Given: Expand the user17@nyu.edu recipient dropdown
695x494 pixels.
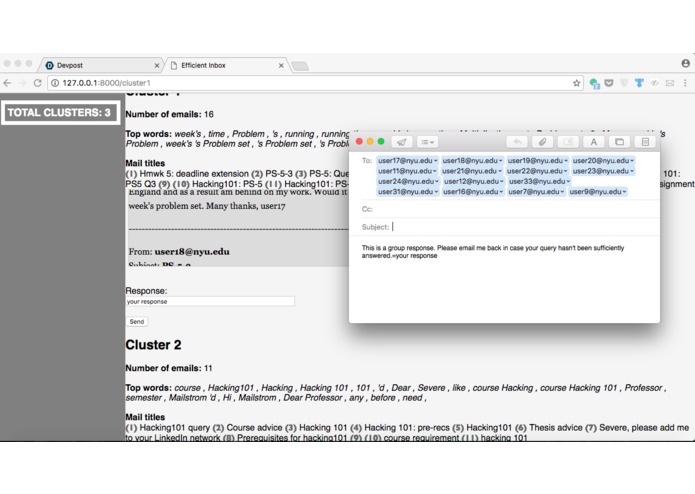Looking at the screenshot, I should (436, 161).
